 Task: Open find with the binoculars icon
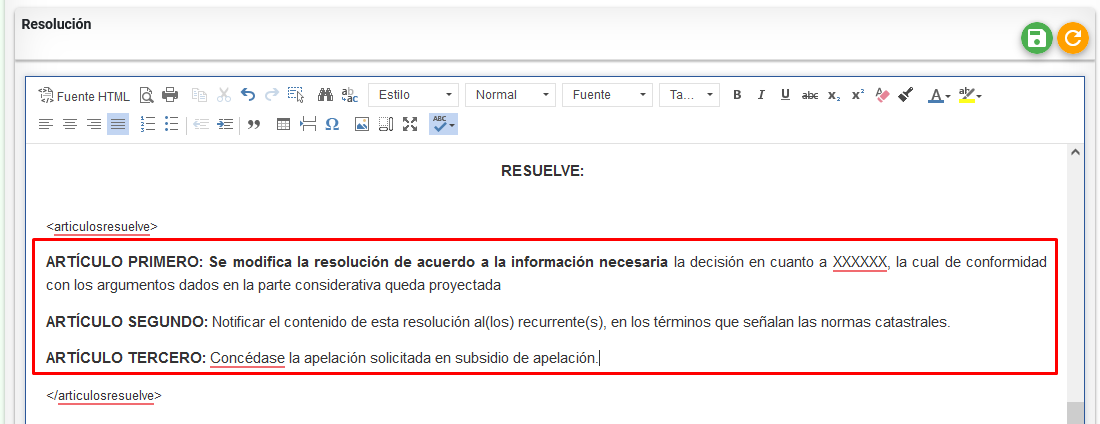tap(325, 95)
